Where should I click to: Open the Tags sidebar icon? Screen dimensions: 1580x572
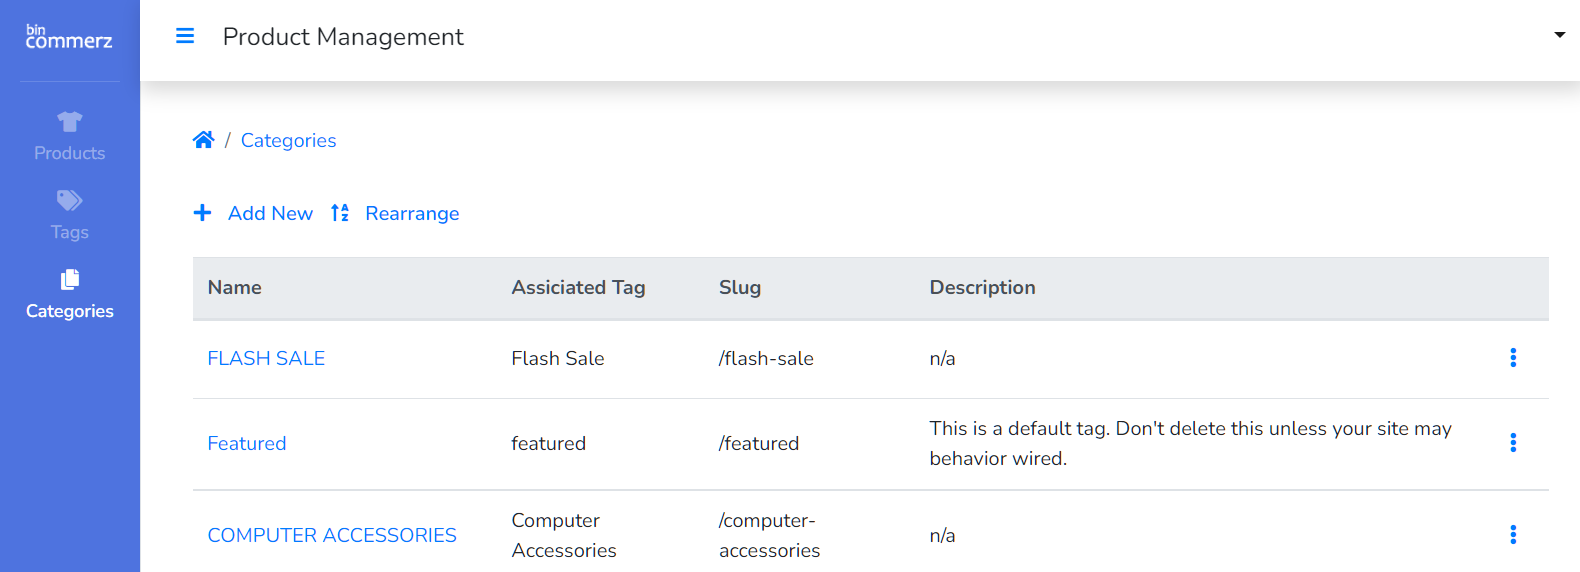pyautogui.click(x=69, y=200)
